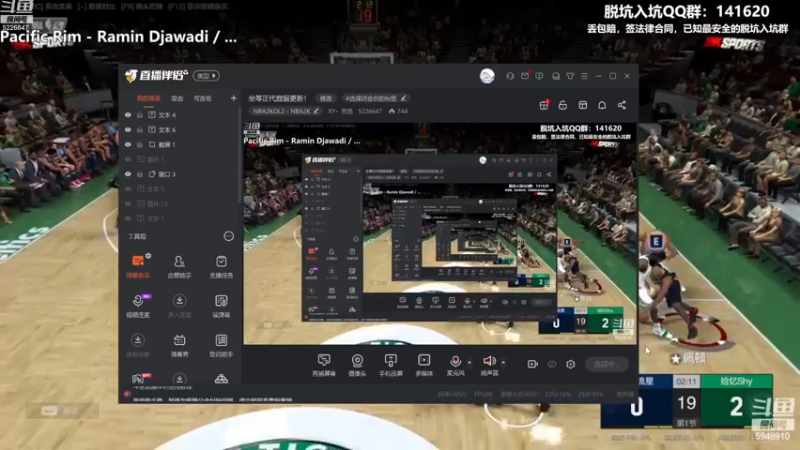This screenshot has height=450, width=800.
Task: Hide the 窗口 3 layer eye
Action: 128,174
